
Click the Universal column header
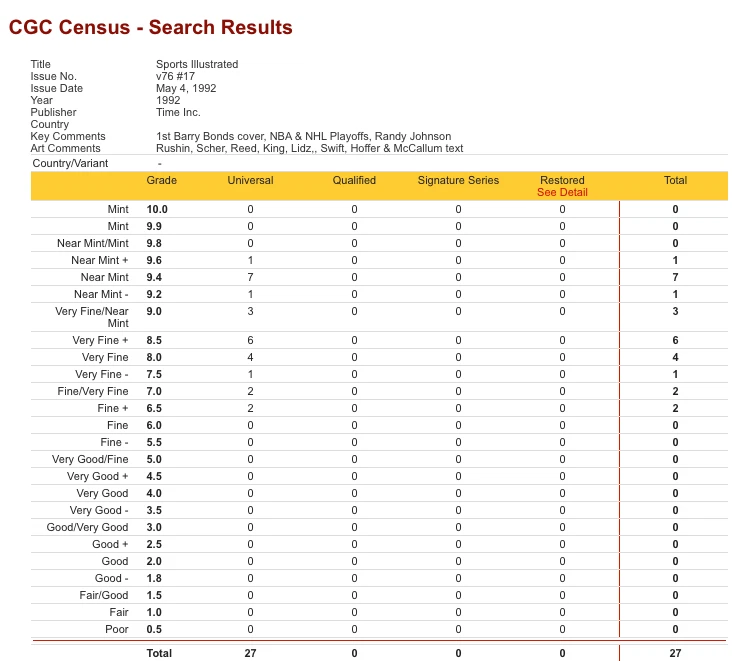(250, 180)
